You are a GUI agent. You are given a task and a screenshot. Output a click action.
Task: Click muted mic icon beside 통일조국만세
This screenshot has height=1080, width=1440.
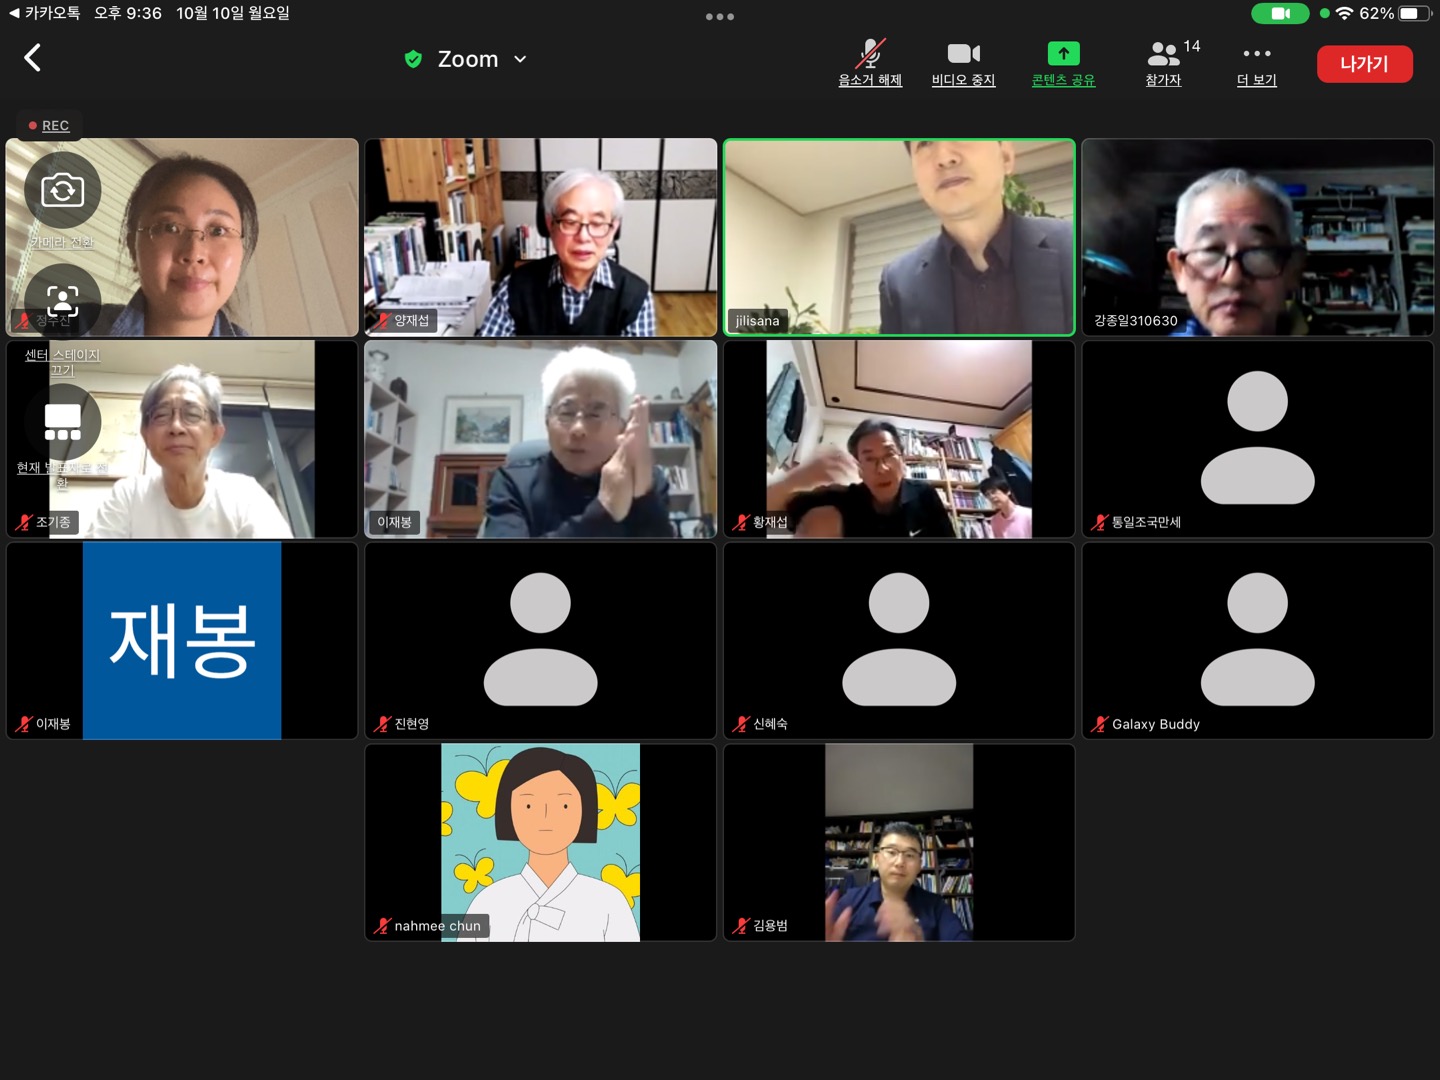[1100, 522]
